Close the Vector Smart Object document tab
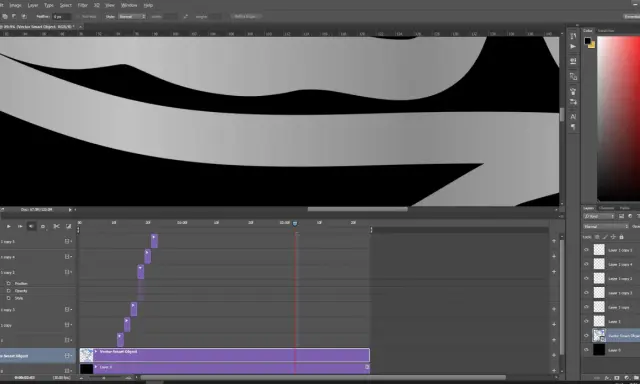This screenshot has width=640, height=384. click(80, 27)
